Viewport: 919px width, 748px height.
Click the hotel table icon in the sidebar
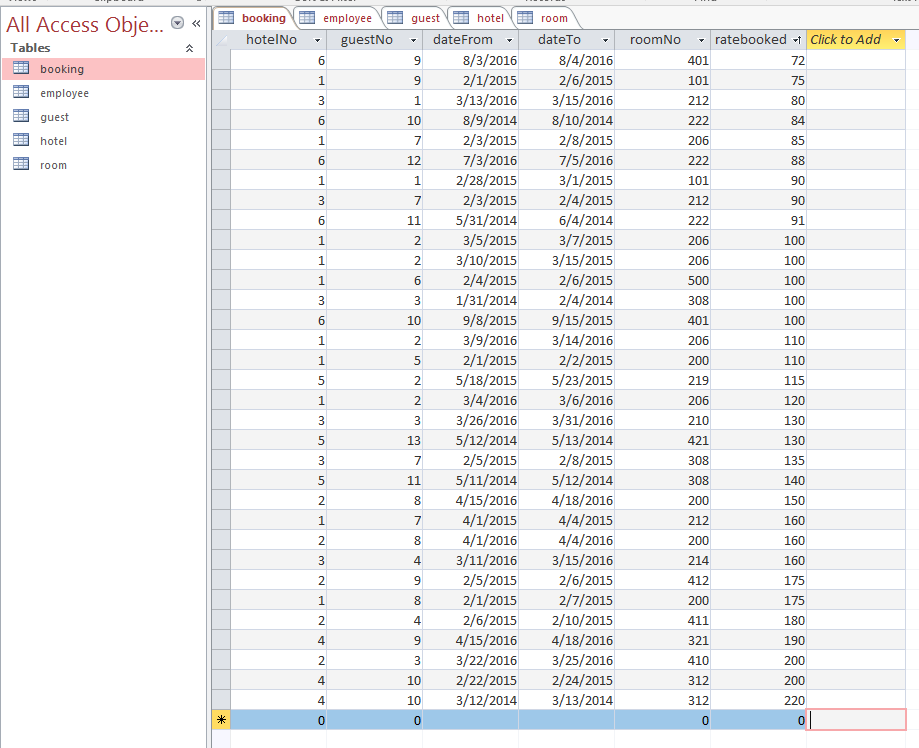click(20, 140)
